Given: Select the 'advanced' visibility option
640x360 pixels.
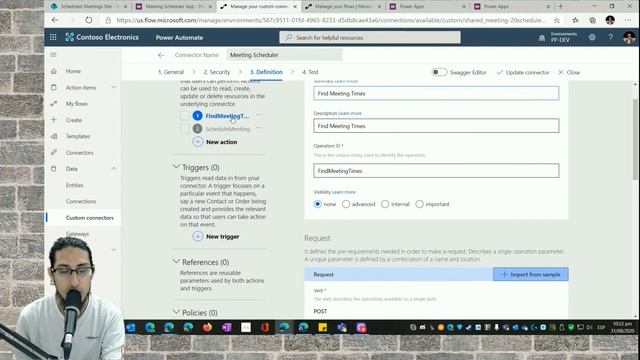Looking at the screenshot, I should pos(346,204).
